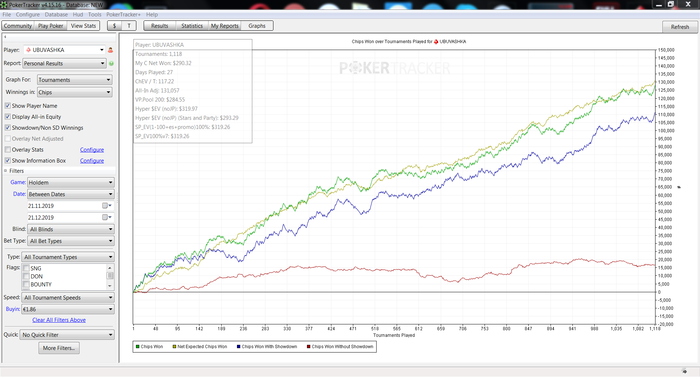The height and width of the screenshot is (377, 700).
Task: Click Clear All Filters Above link
Action: (59, 320)
